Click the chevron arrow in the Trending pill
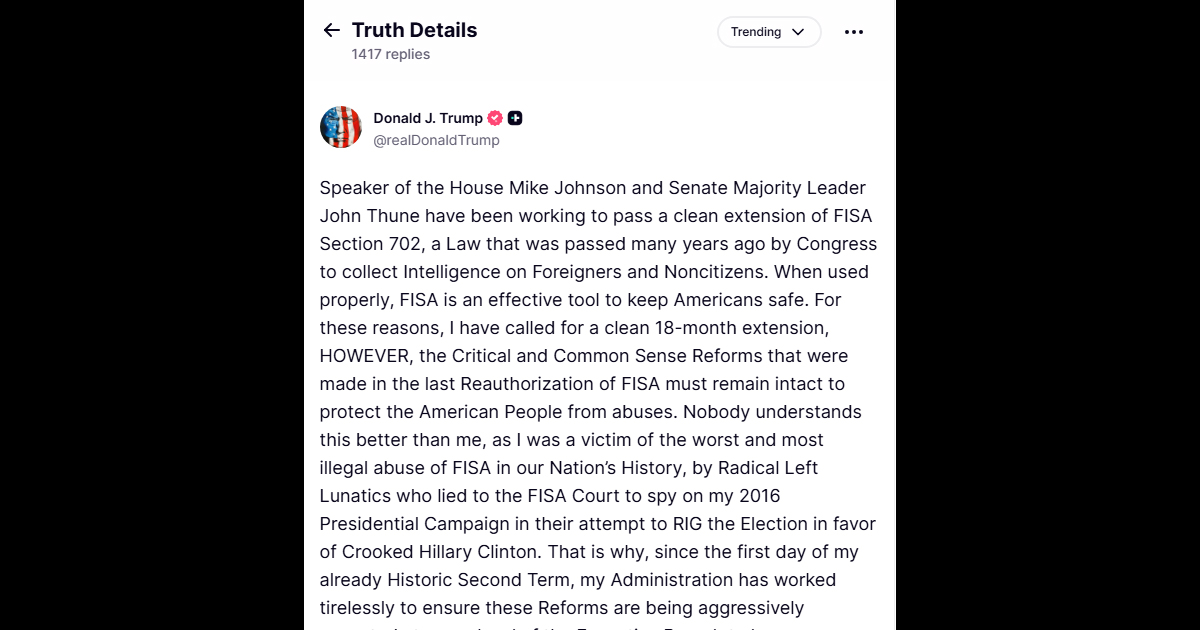Screen dimensions: 1200x630 (798, 32)
